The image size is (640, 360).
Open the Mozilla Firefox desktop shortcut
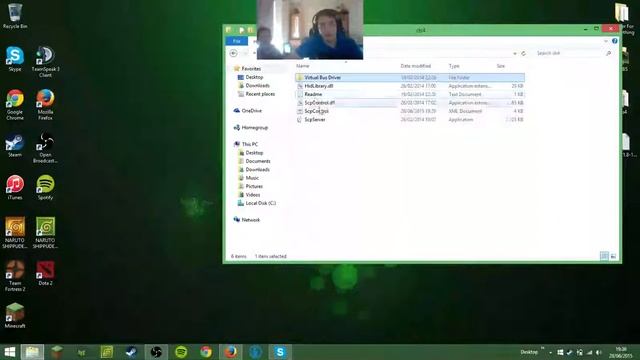(45, 104)
